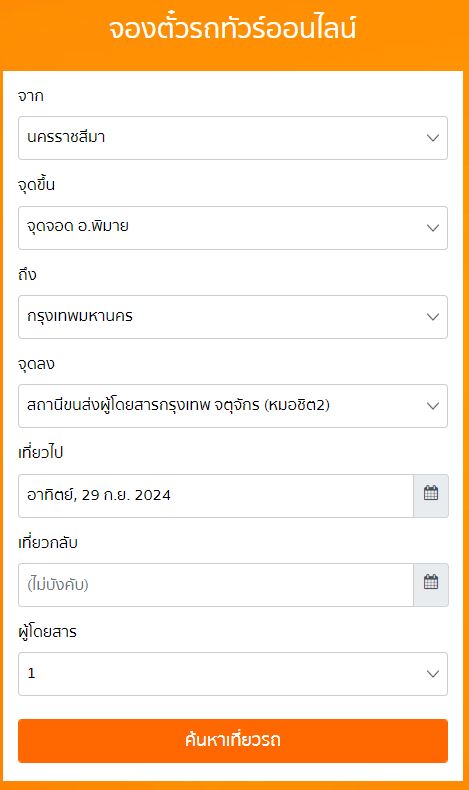Viewport: 469px width, 790px height.
Task: Expand the จุดขึ้น boarding point dropdown
Action: 233,228
